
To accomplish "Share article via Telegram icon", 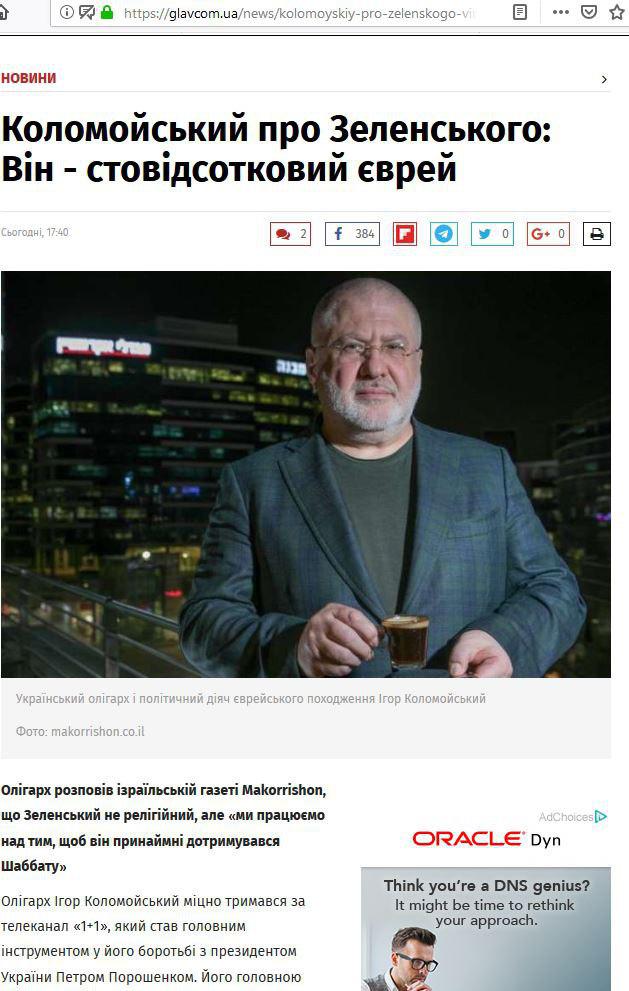I will click(444, 234).
